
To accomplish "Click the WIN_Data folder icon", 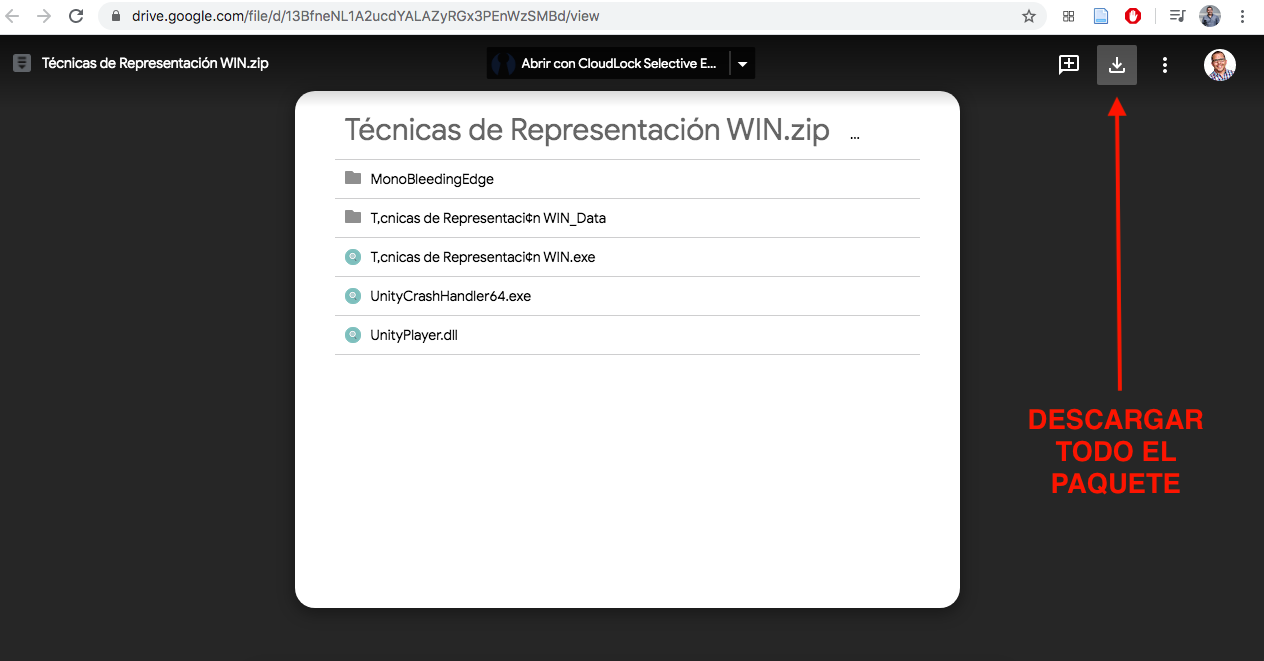I will point(353,217).
